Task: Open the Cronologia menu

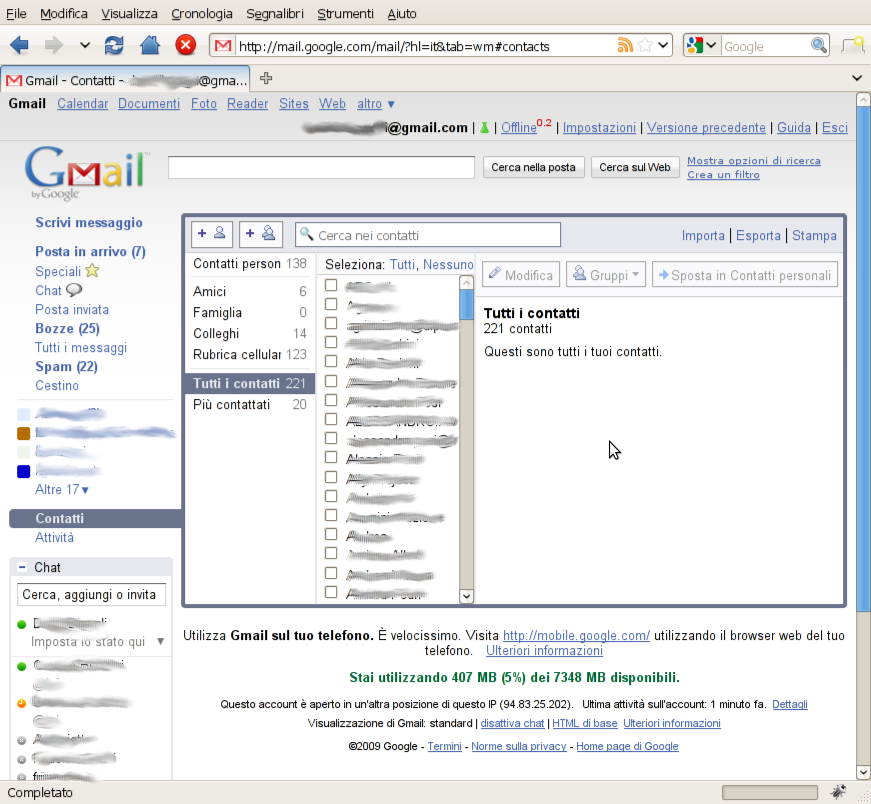Action: (x=202, y=13)
